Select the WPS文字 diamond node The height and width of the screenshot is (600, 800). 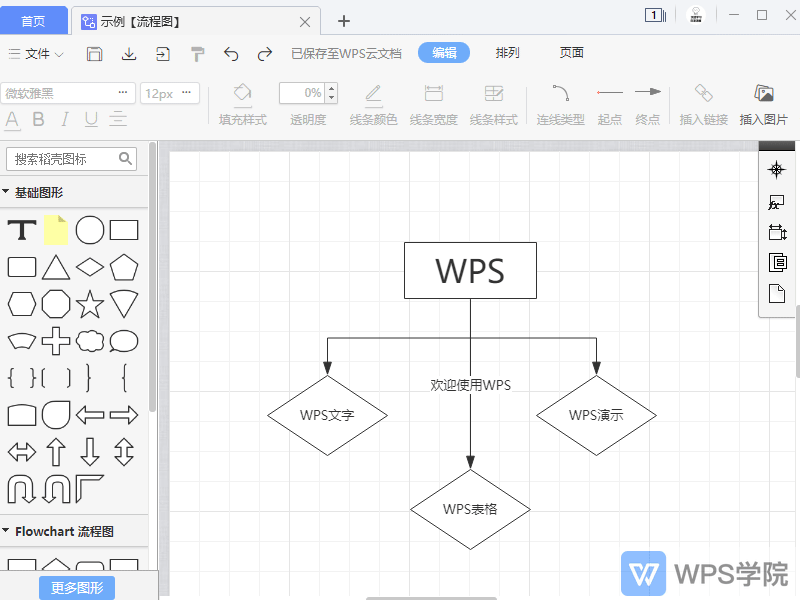327,415
